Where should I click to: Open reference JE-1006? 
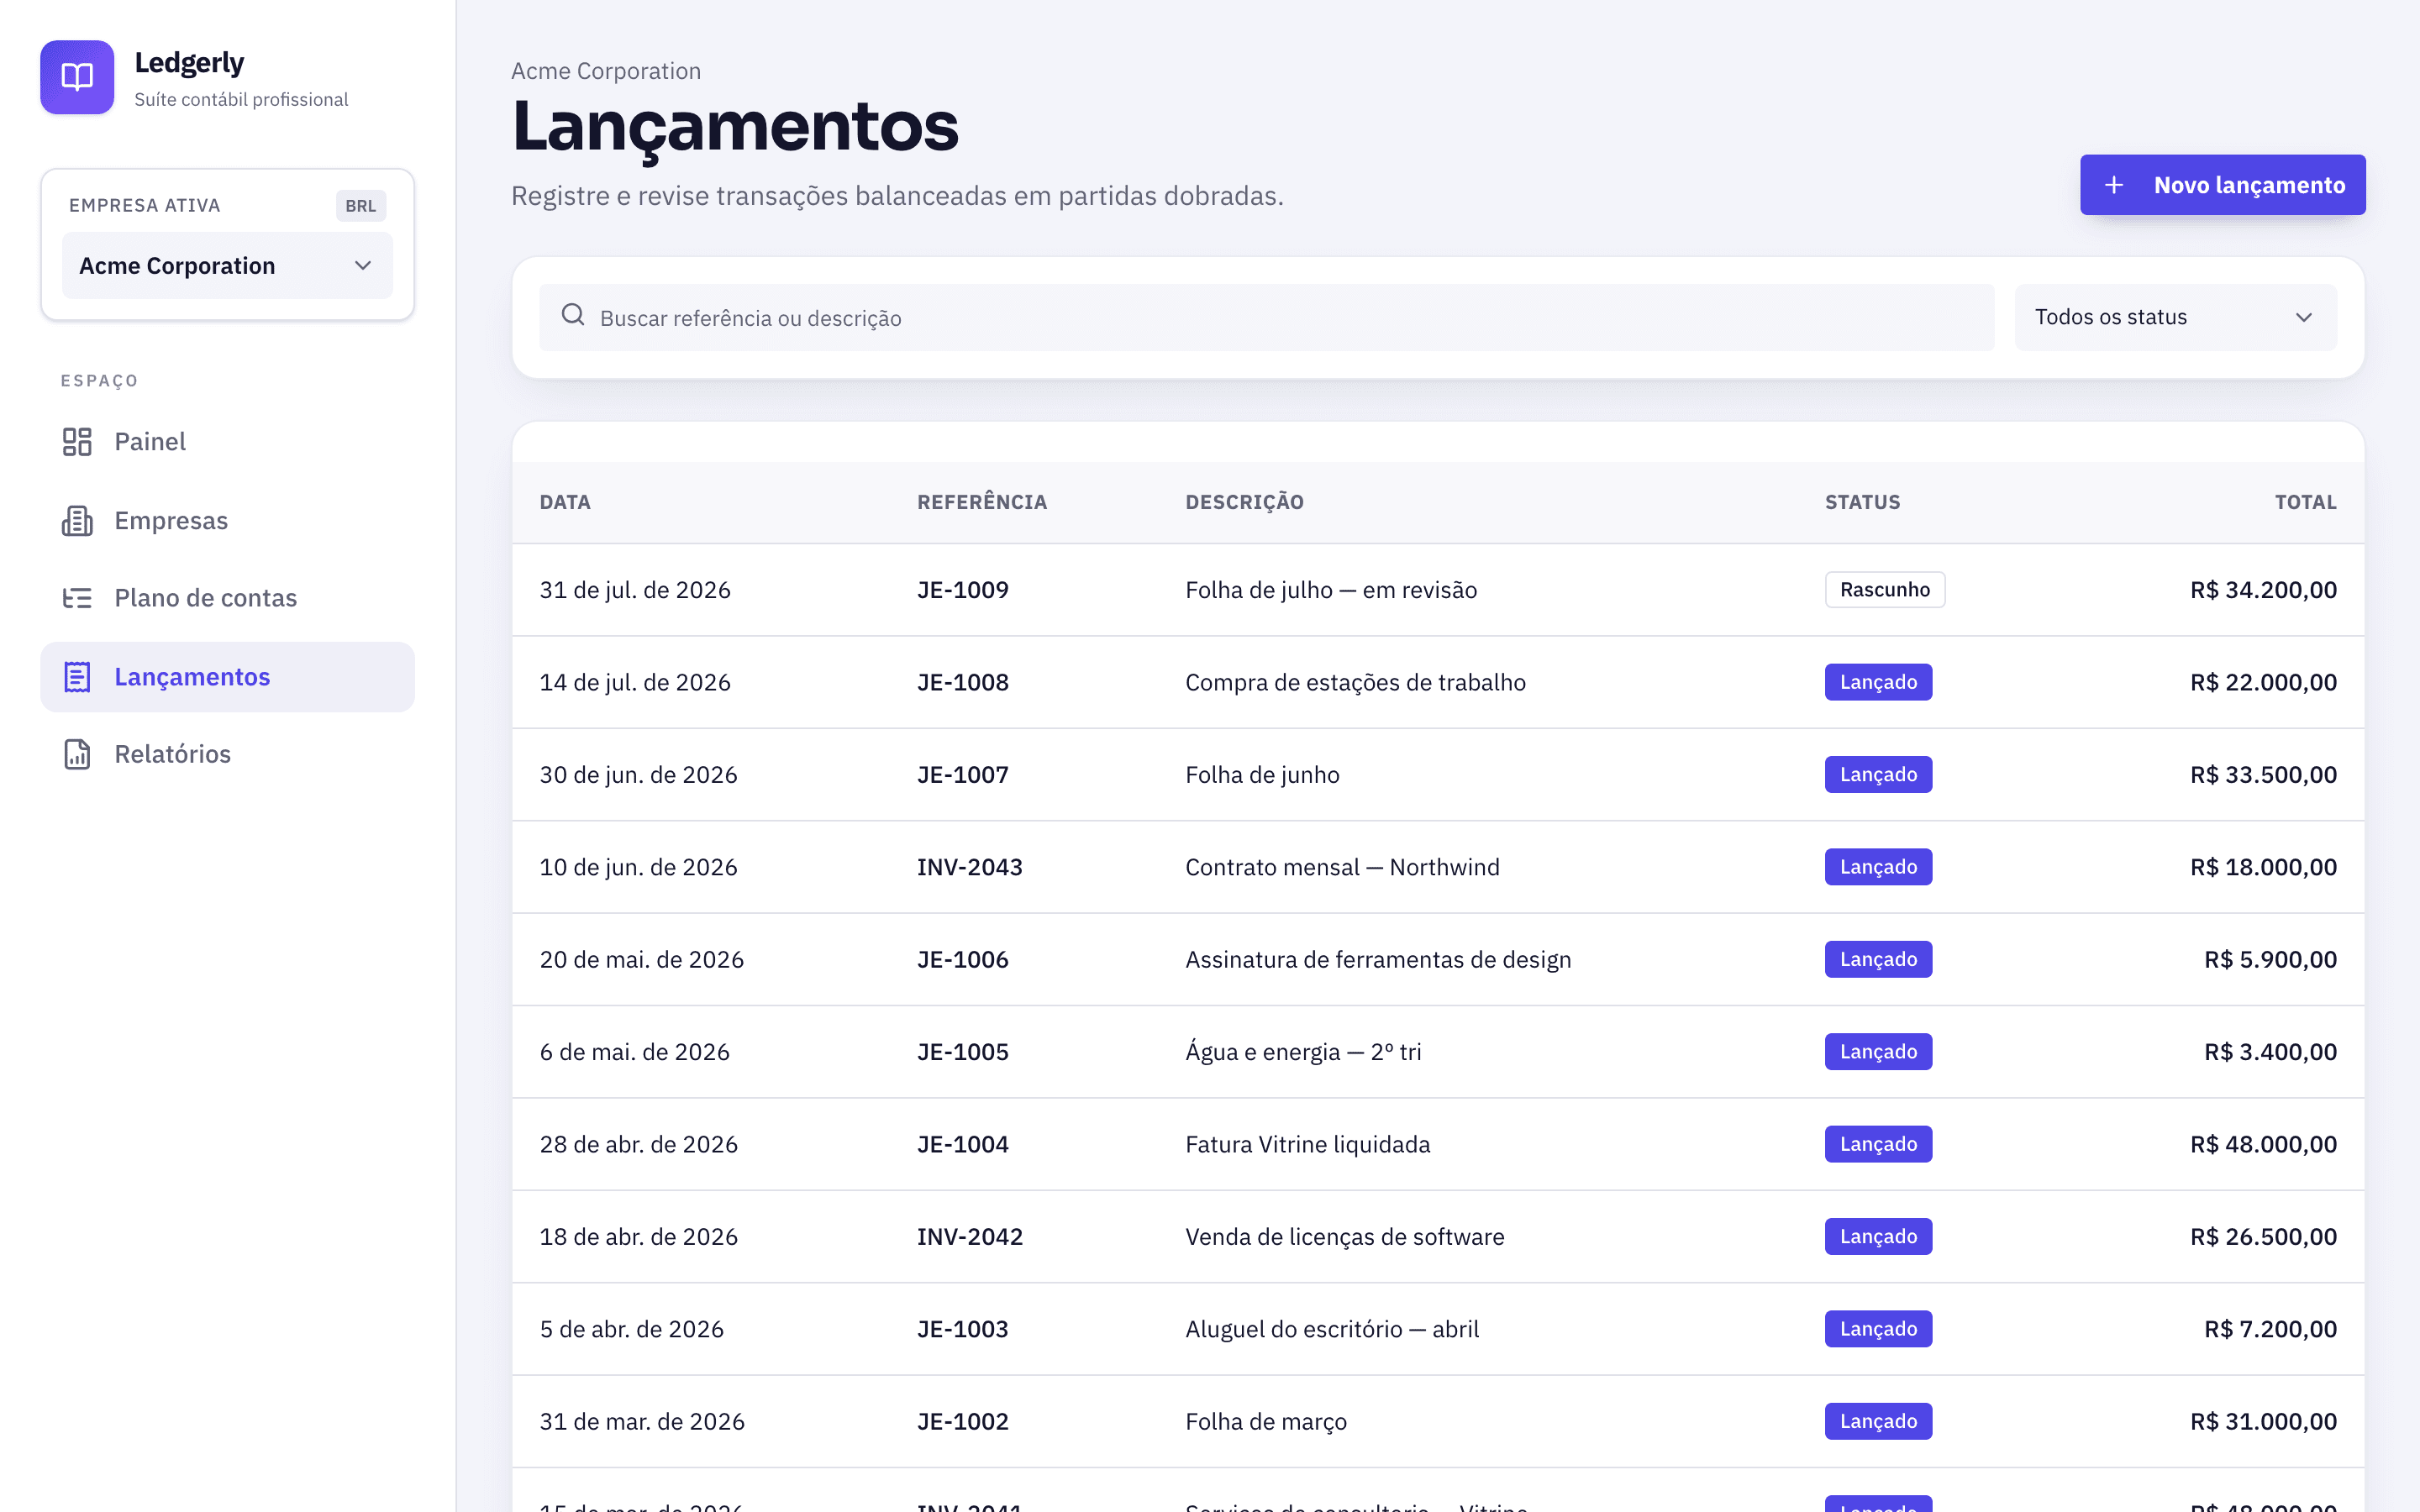pyautogui.click(x=963, y=960)
